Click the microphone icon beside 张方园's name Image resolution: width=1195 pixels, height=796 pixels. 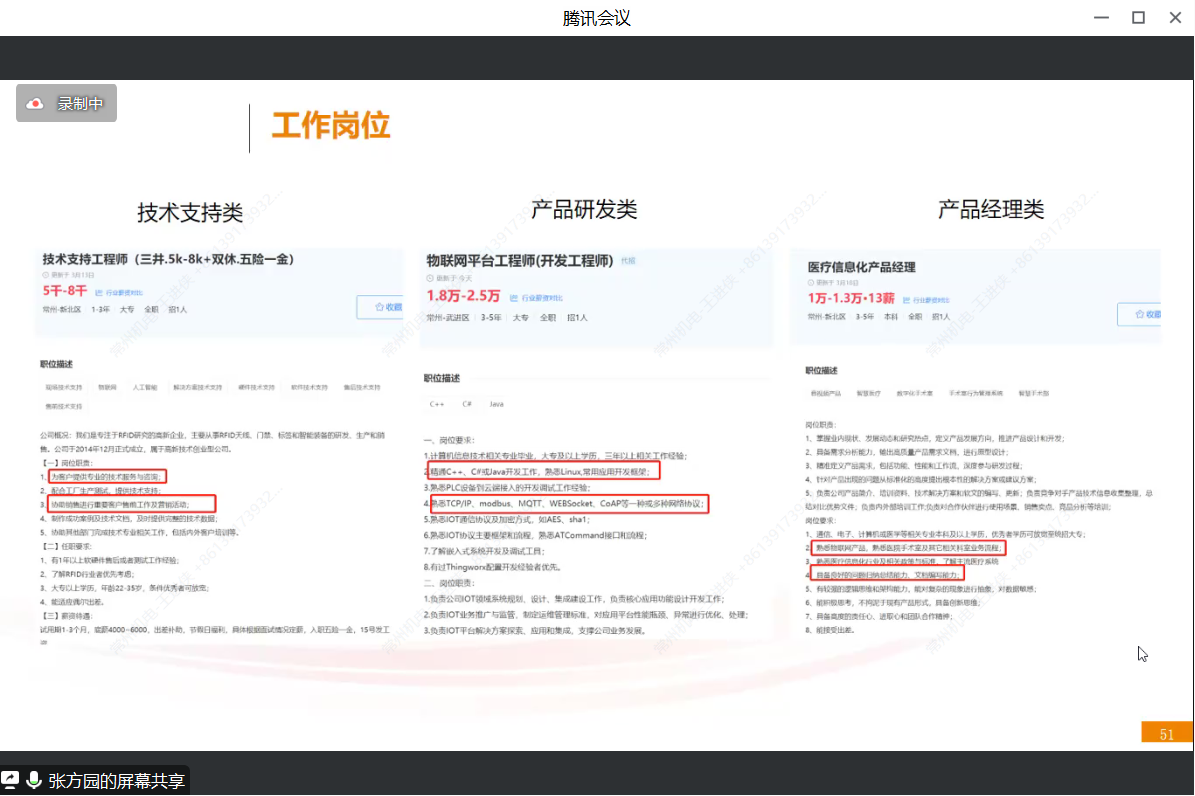click(35, 780)
